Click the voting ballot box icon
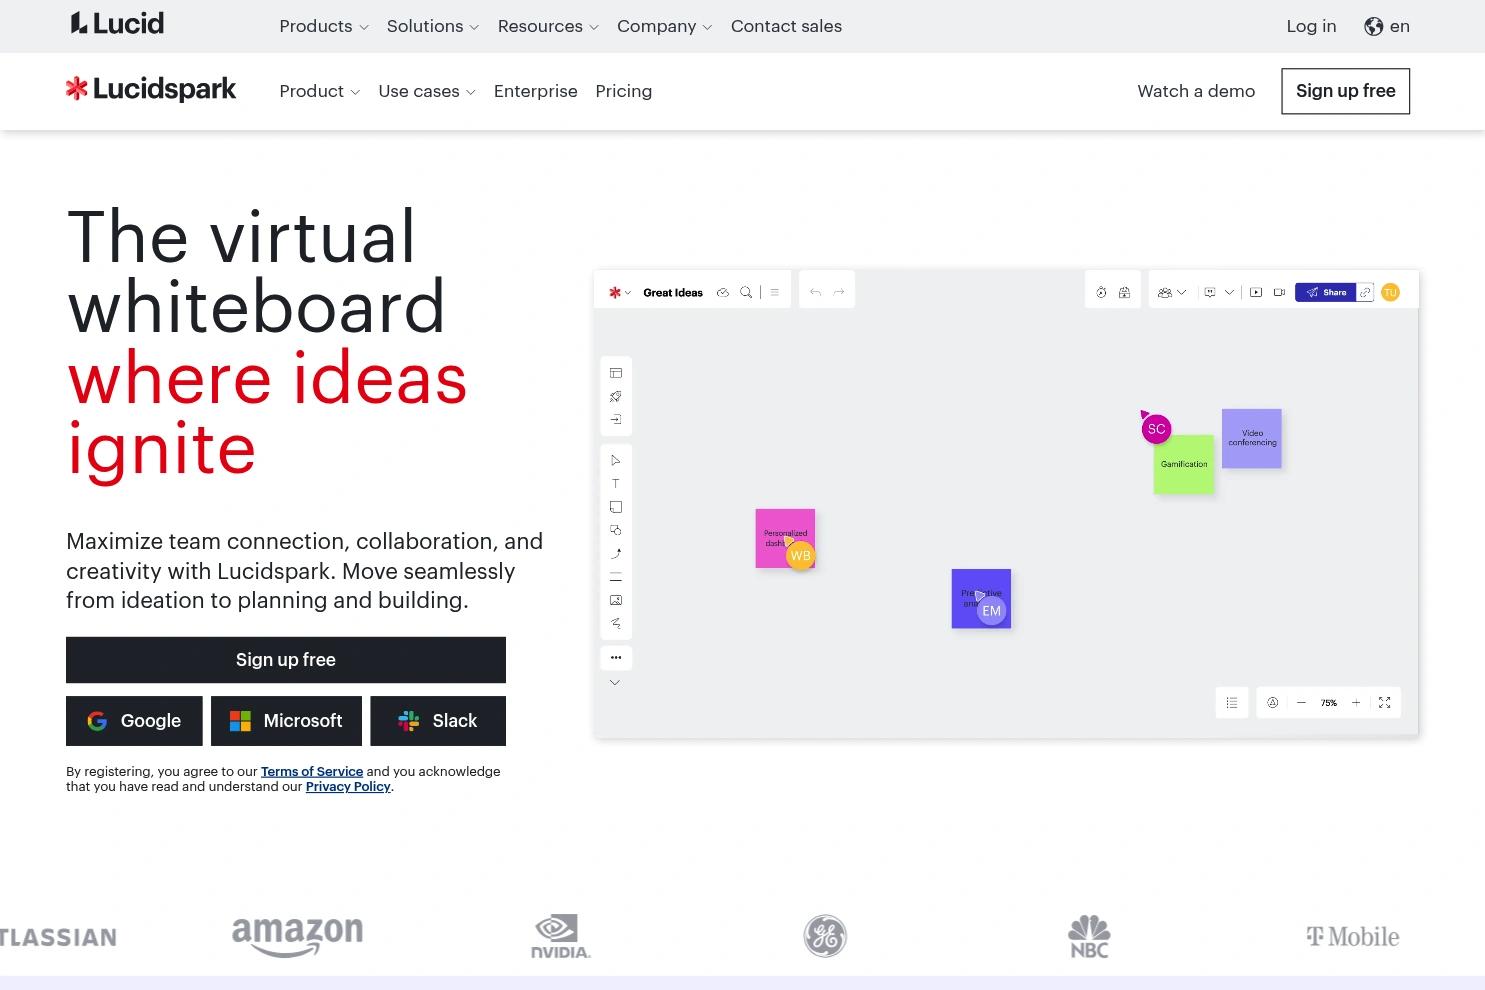This screenshot has width=1485, height=990. pyautogui.click(x=1125, y=292)
